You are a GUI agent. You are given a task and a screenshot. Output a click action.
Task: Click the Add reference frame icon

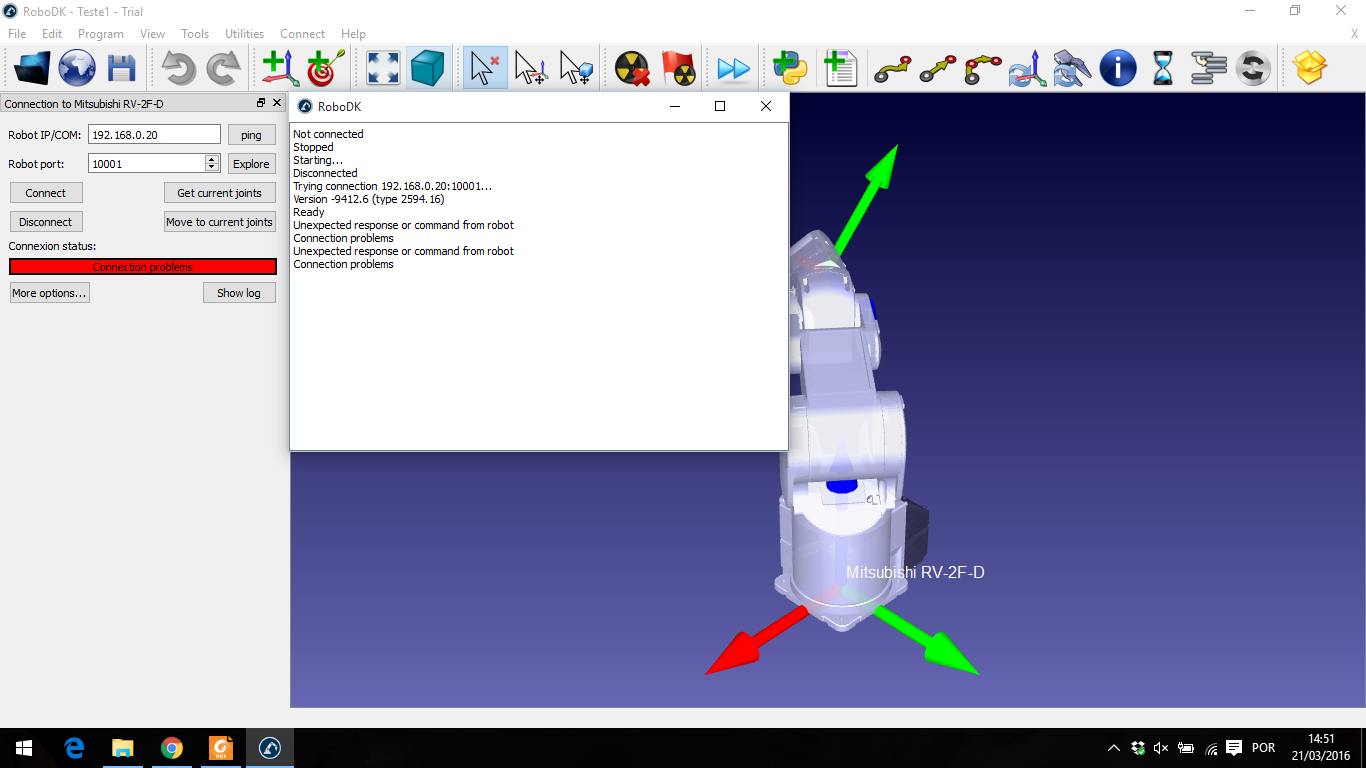pyautogui.click(x=280, y=68)
